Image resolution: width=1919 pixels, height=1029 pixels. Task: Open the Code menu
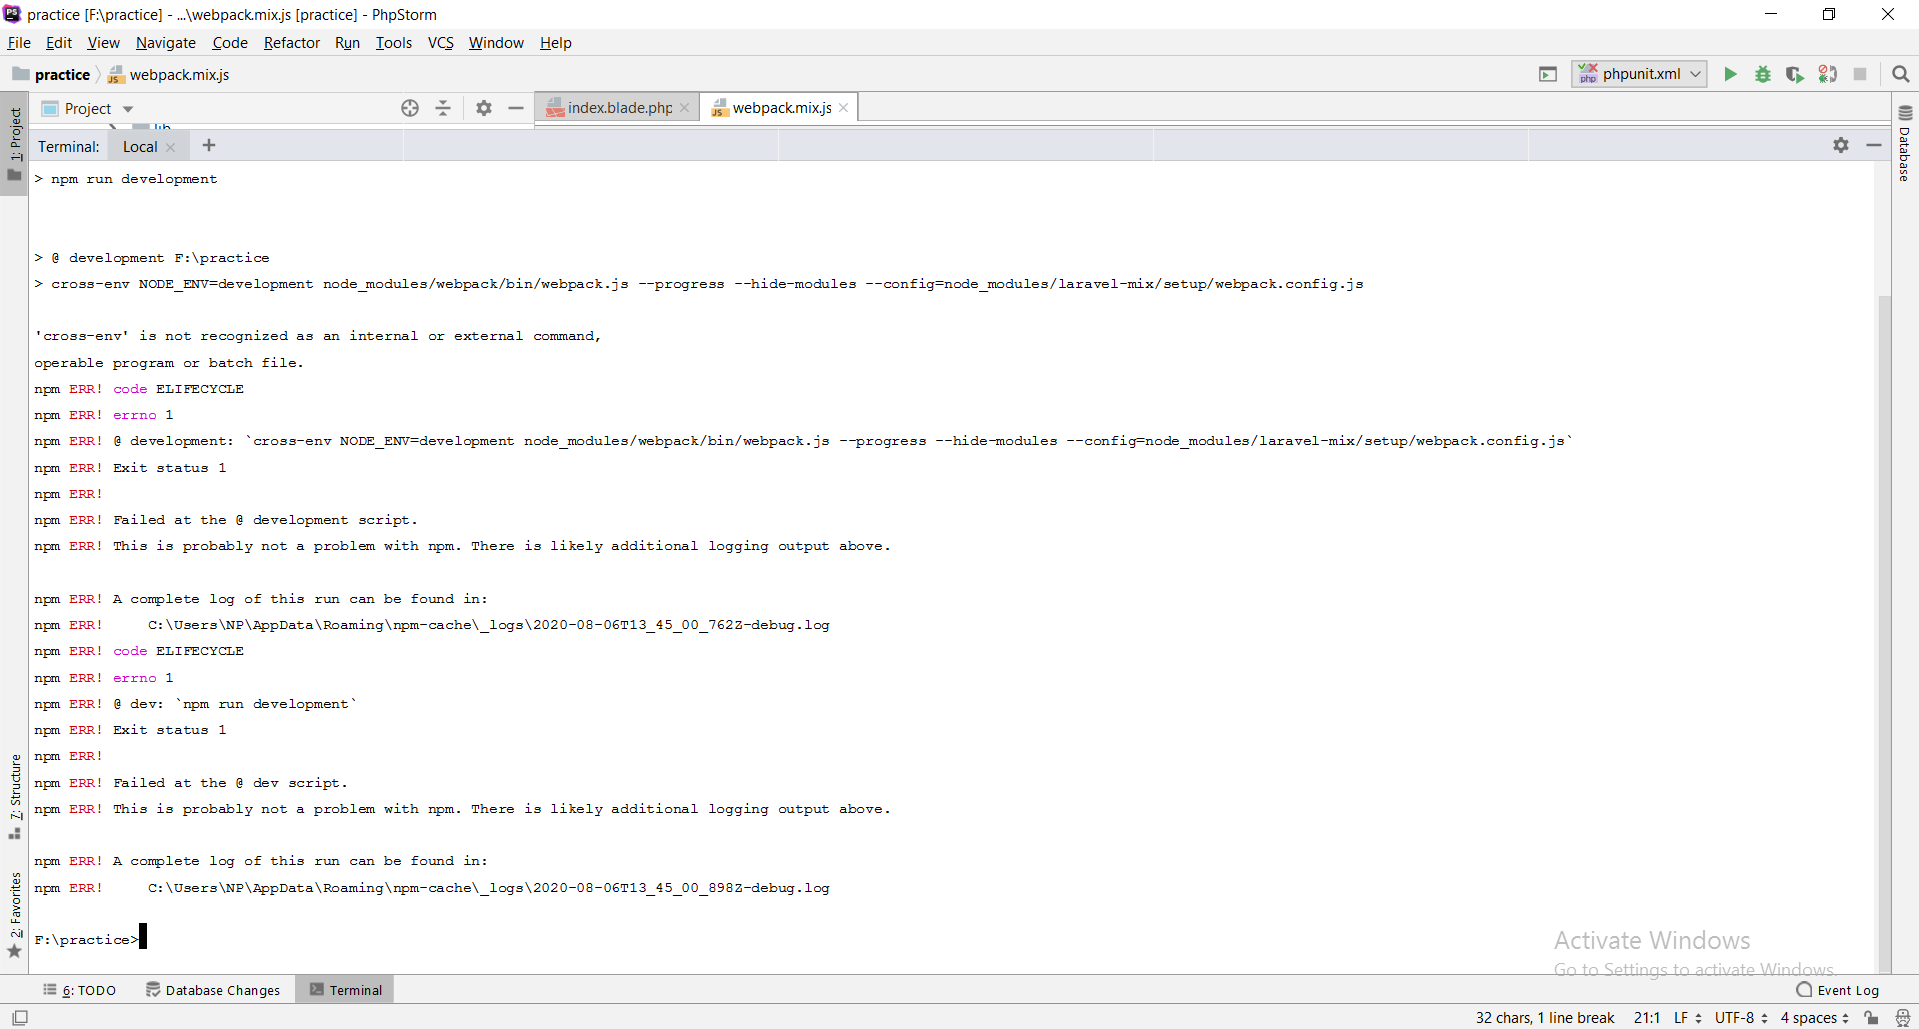(230, 42)
